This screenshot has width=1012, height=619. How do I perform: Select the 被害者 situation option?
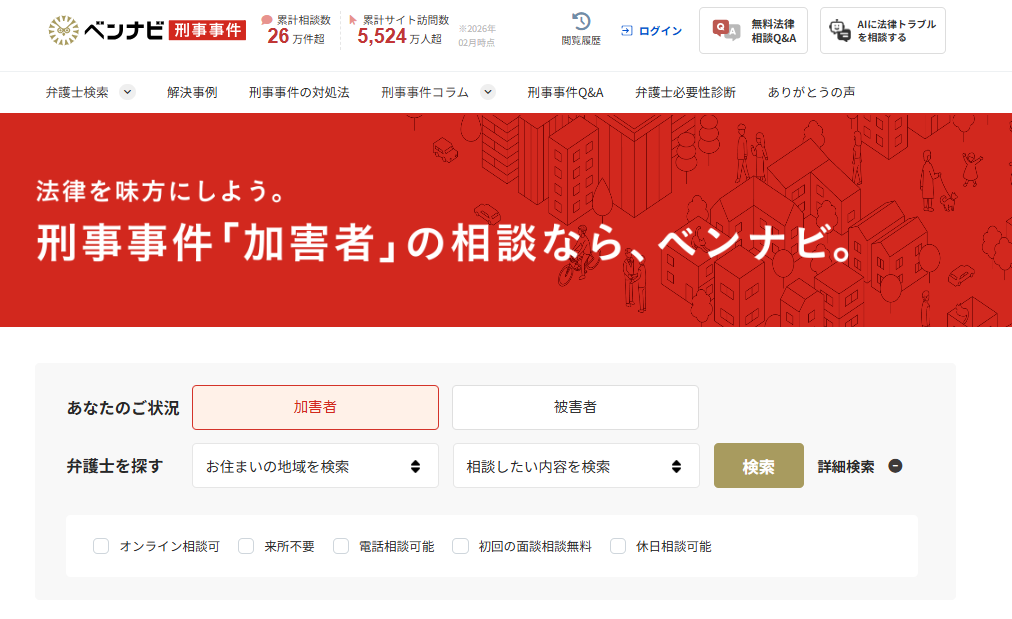(575, 407)
